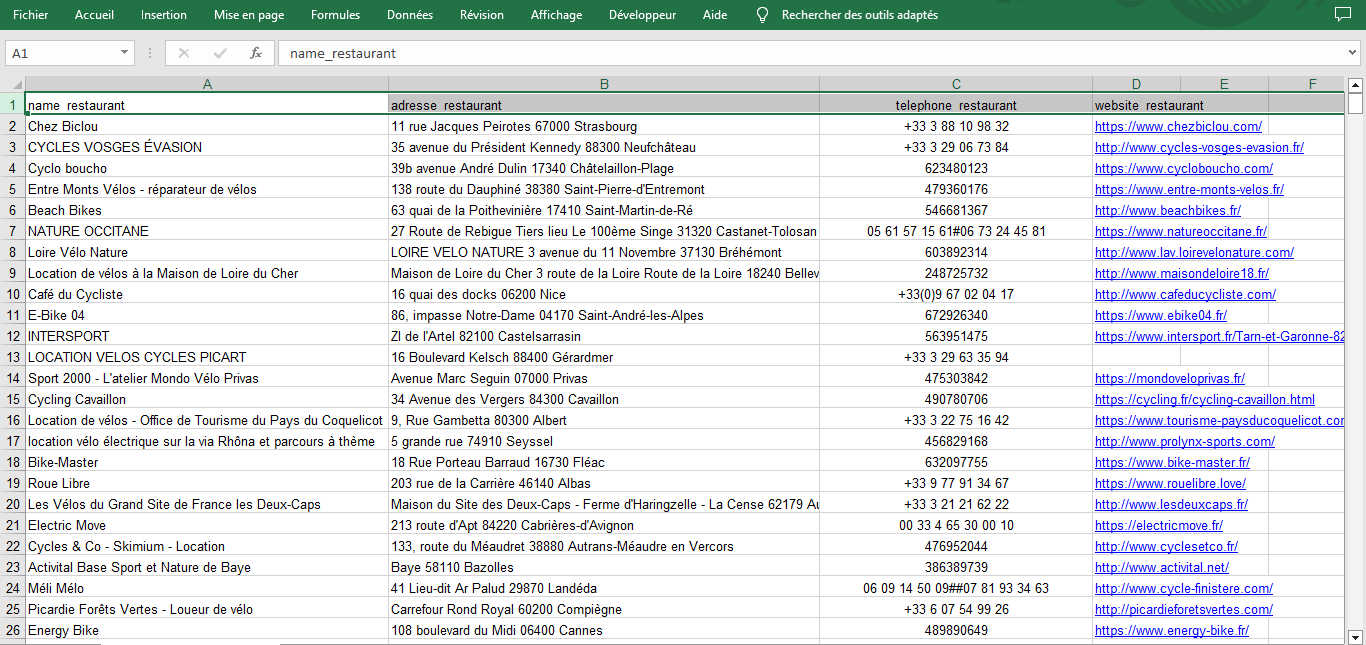Switch to the Accueil tab
The height and width of the screenshot is (645, 1366).
coord(95,15)
